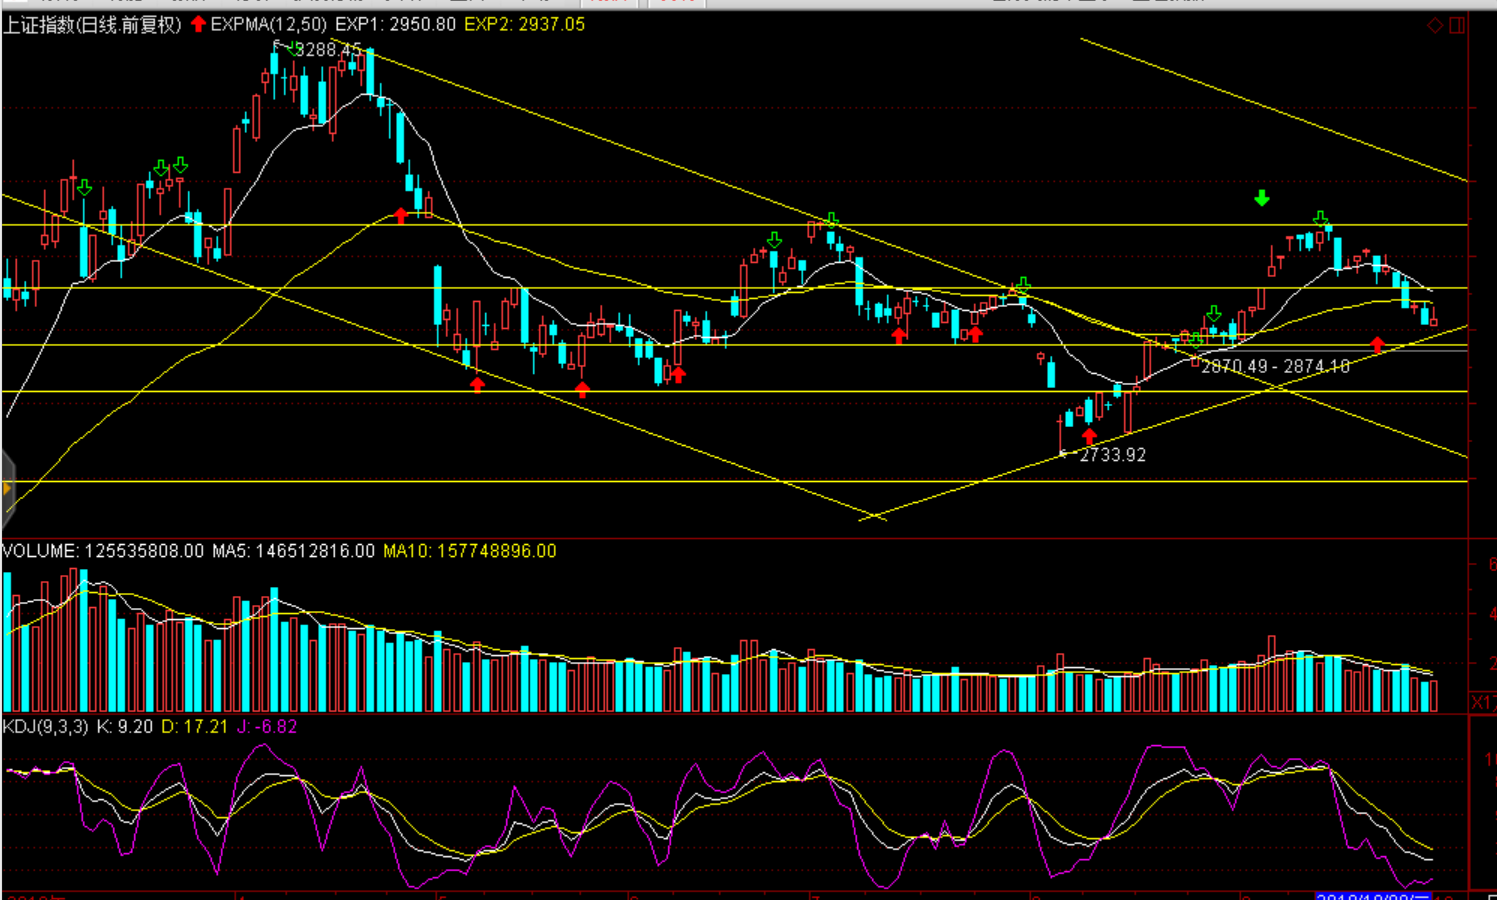Click the 上证指数(日线.前复权) chart title

pos(92,24)
